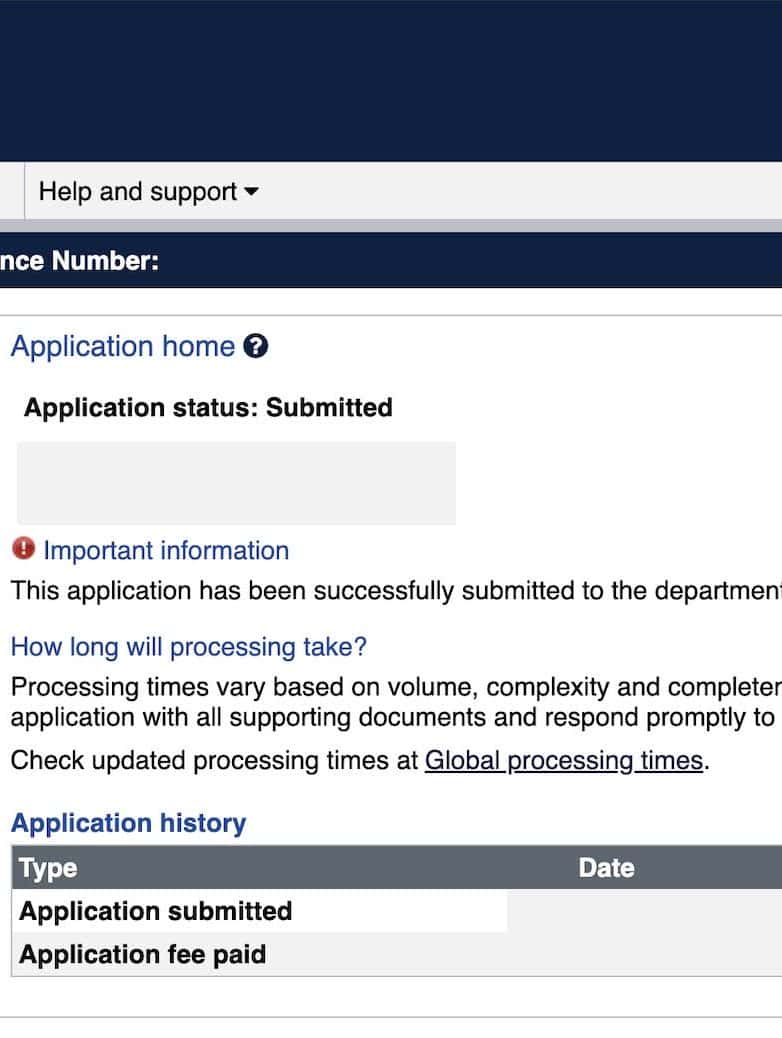
Task: Click the dark navy header banner
Action: (391, 80)
